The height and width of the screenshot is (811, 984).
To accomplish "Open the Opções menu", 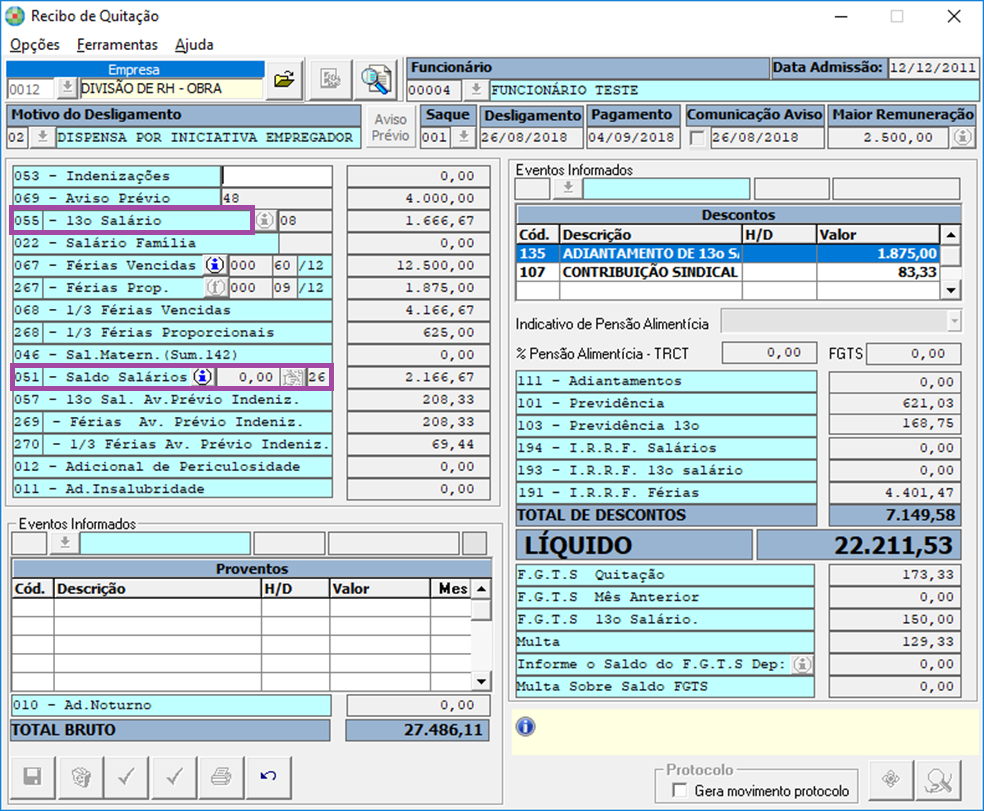I will [35, 45].
